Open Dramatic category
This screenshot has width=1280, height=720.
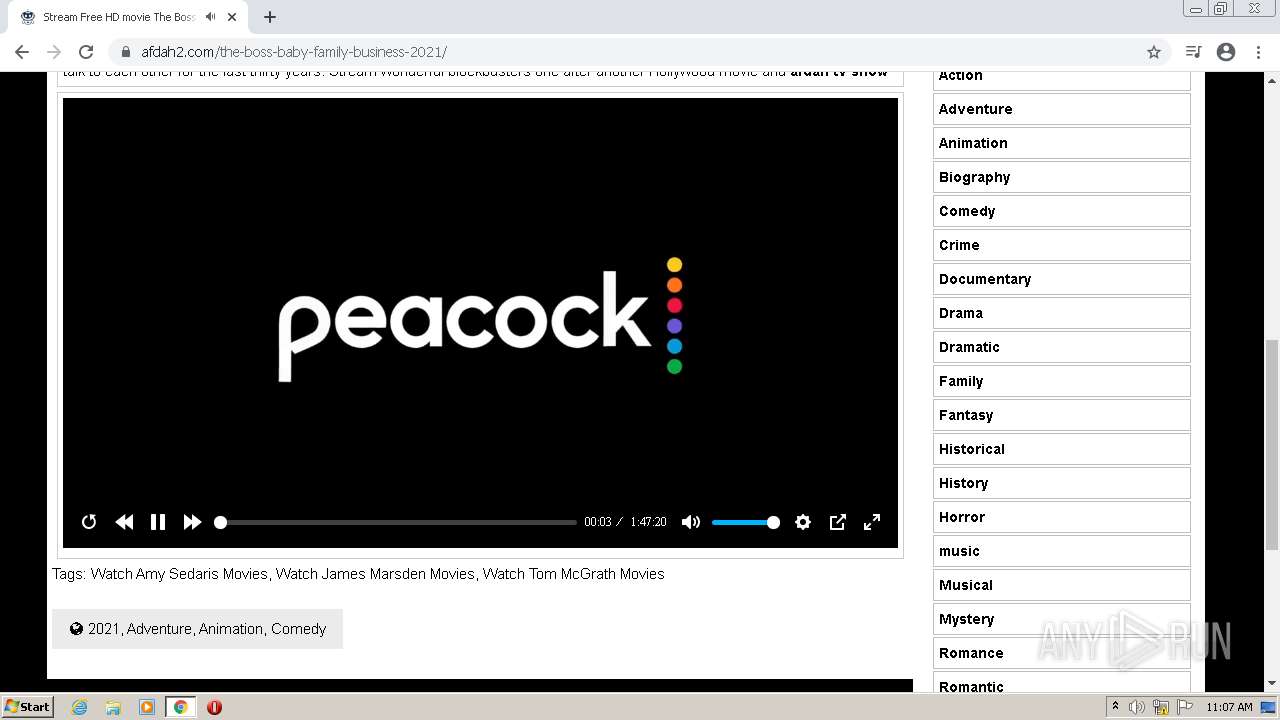(1061, 347)
